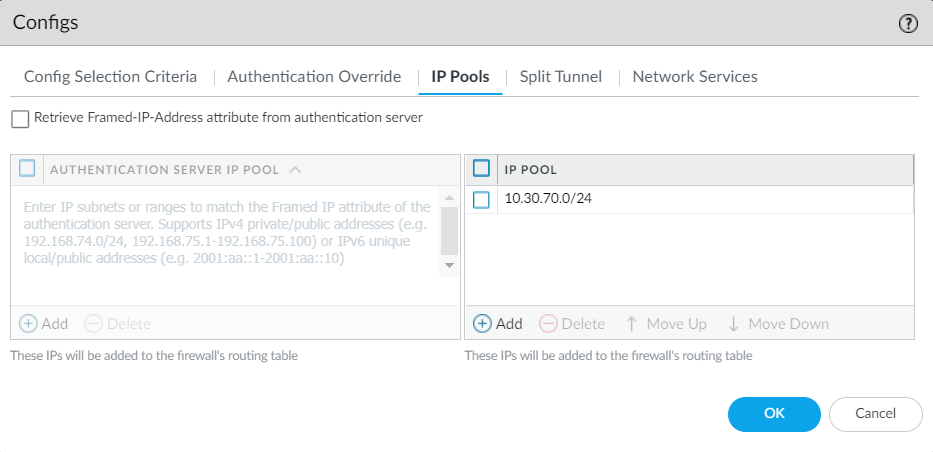Check the 10.30.70.0/24 row checkbox
The height and width of the screenshot is (452, 933).
coord(481,200)
